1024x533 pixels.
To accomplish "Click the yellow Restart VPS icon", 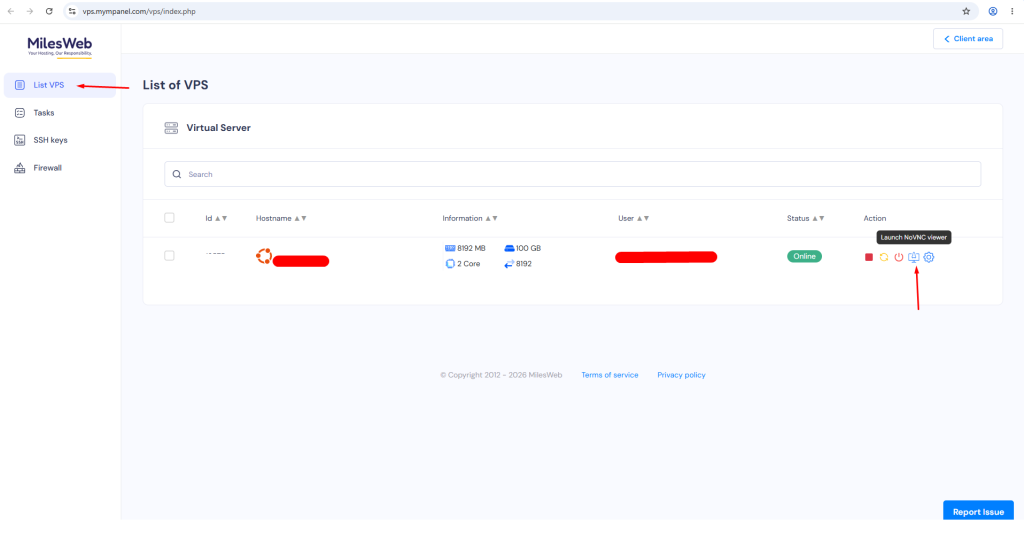I will (x=884, y=257).
